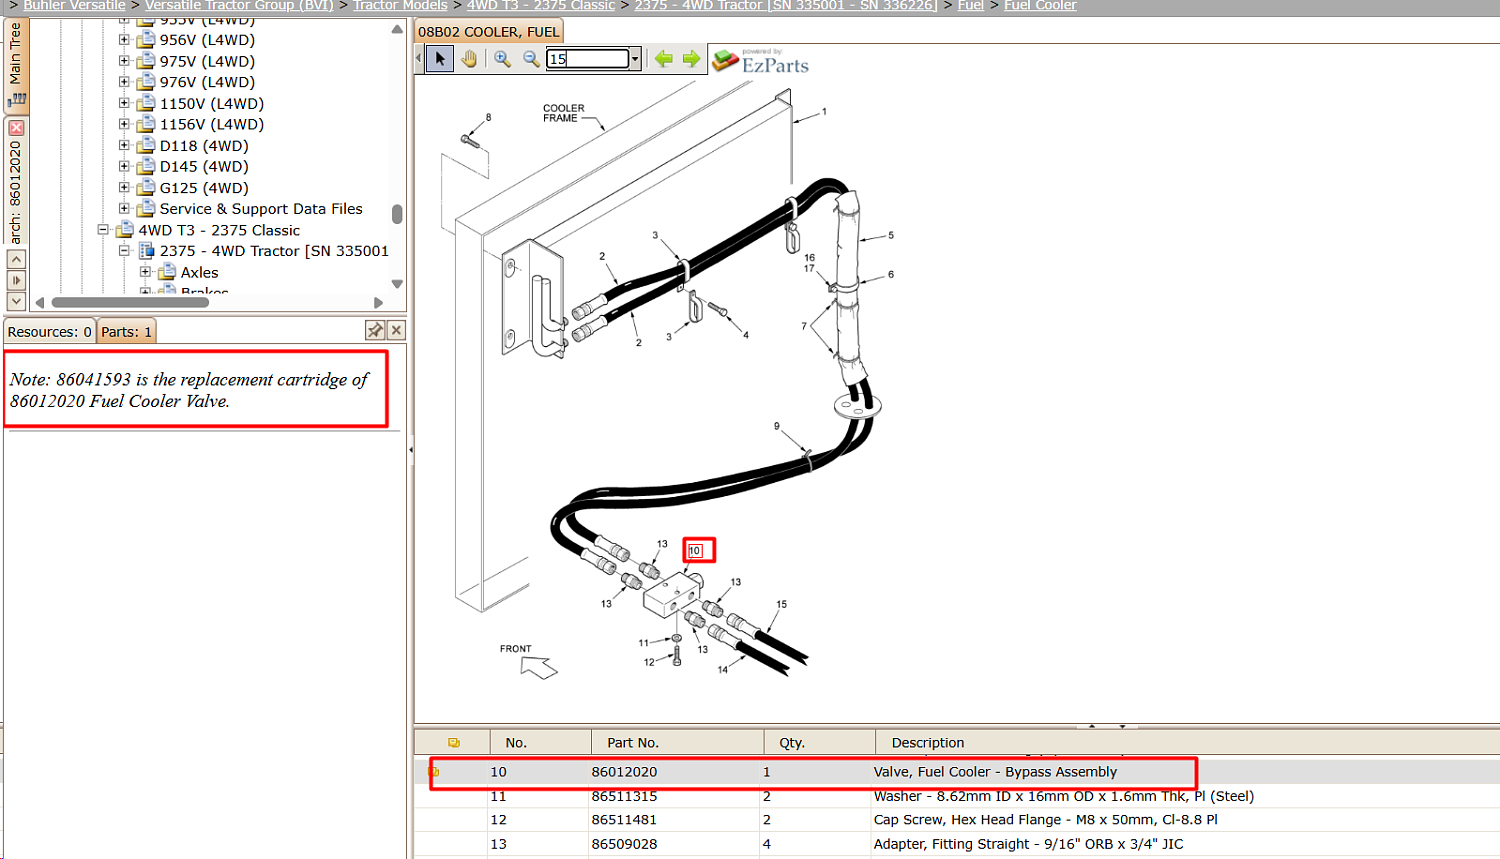Open the Search 86012020 side tab

coord(16,181)
